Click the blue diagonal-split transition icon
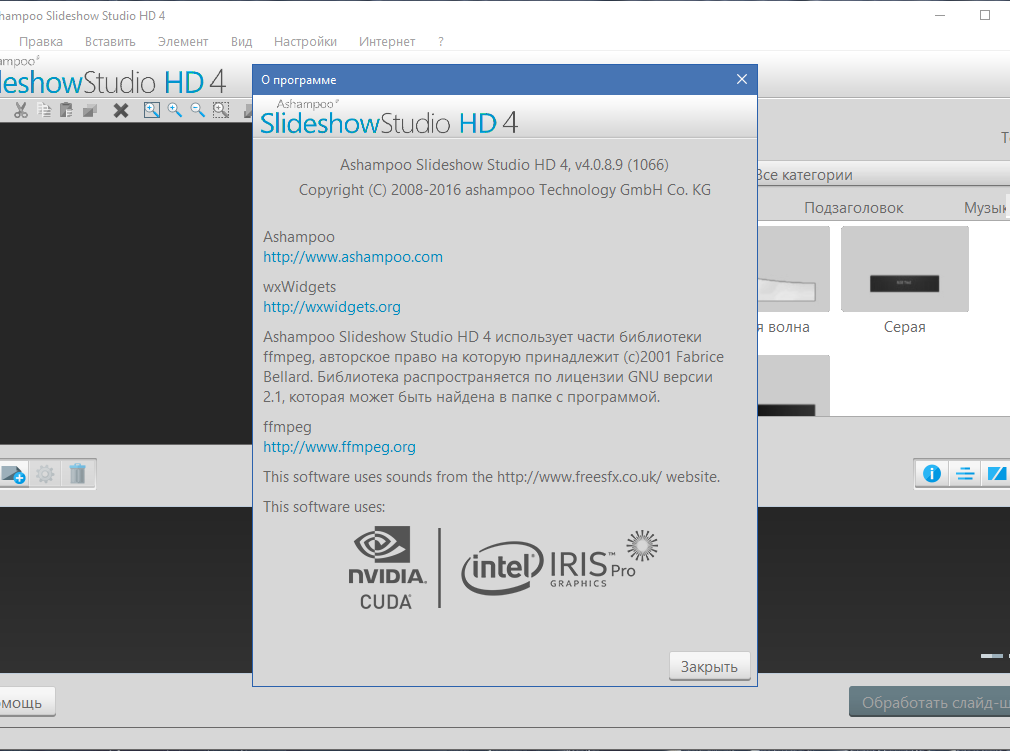The image size is (1010, 751). pyautogui.click(x=997, y=474)
